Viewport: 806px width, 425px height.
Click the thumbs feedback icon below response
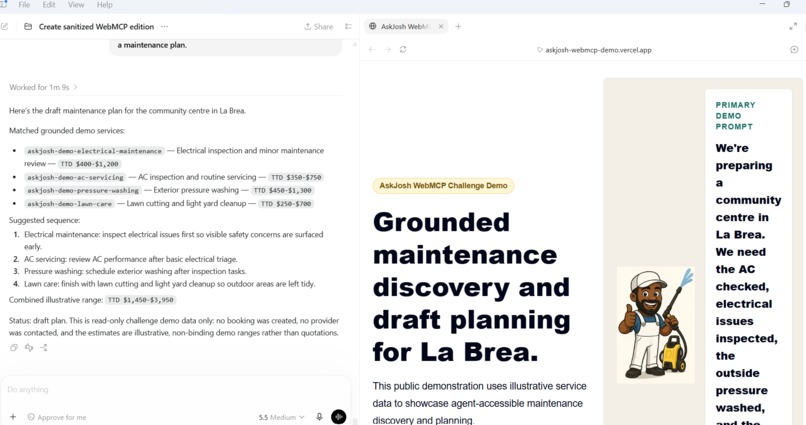click(x=29, y=348)
